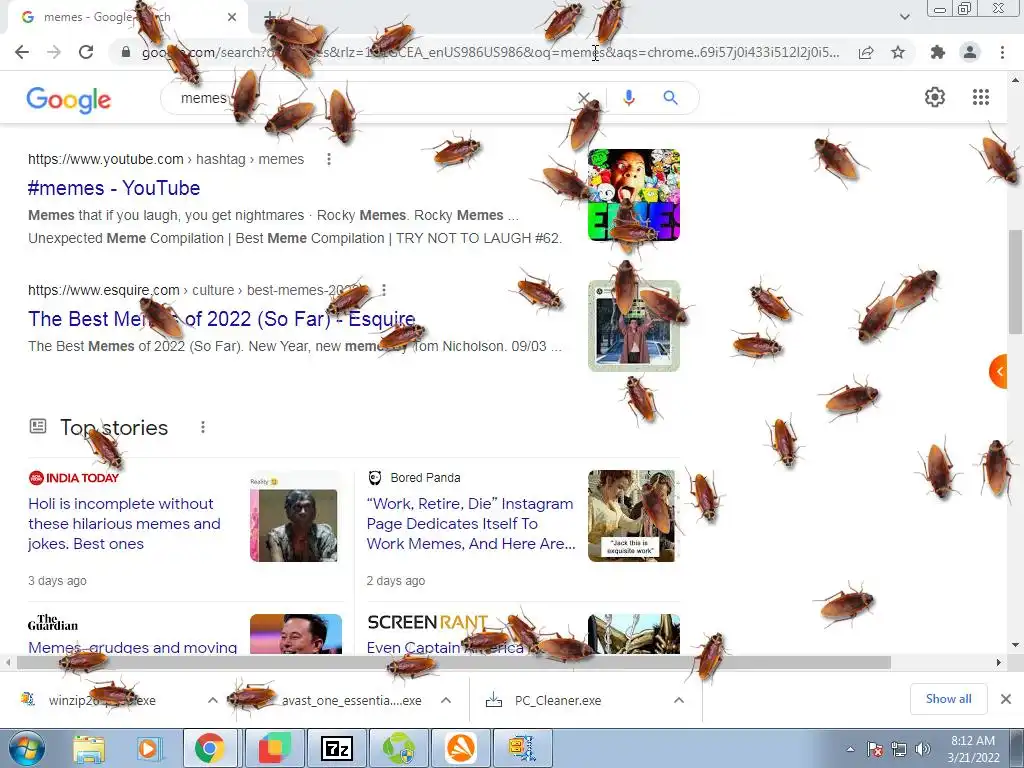Run the search with the magnifier icon
Viewport: 1024px width, 768px height.
(x=670, y=98)
